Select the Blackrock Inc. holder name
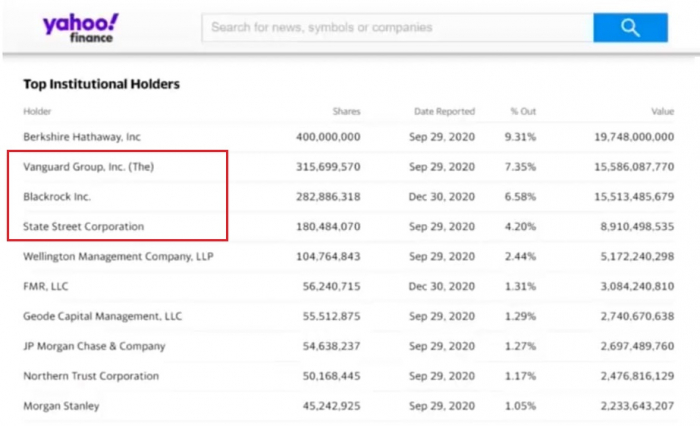This screenshot has width=700, height=426. tap(57, 196)
